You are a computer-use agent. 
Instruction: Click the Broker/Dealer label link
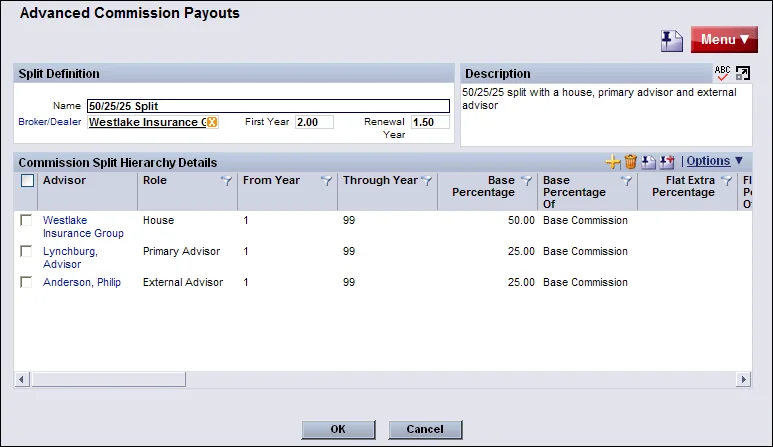50,122
